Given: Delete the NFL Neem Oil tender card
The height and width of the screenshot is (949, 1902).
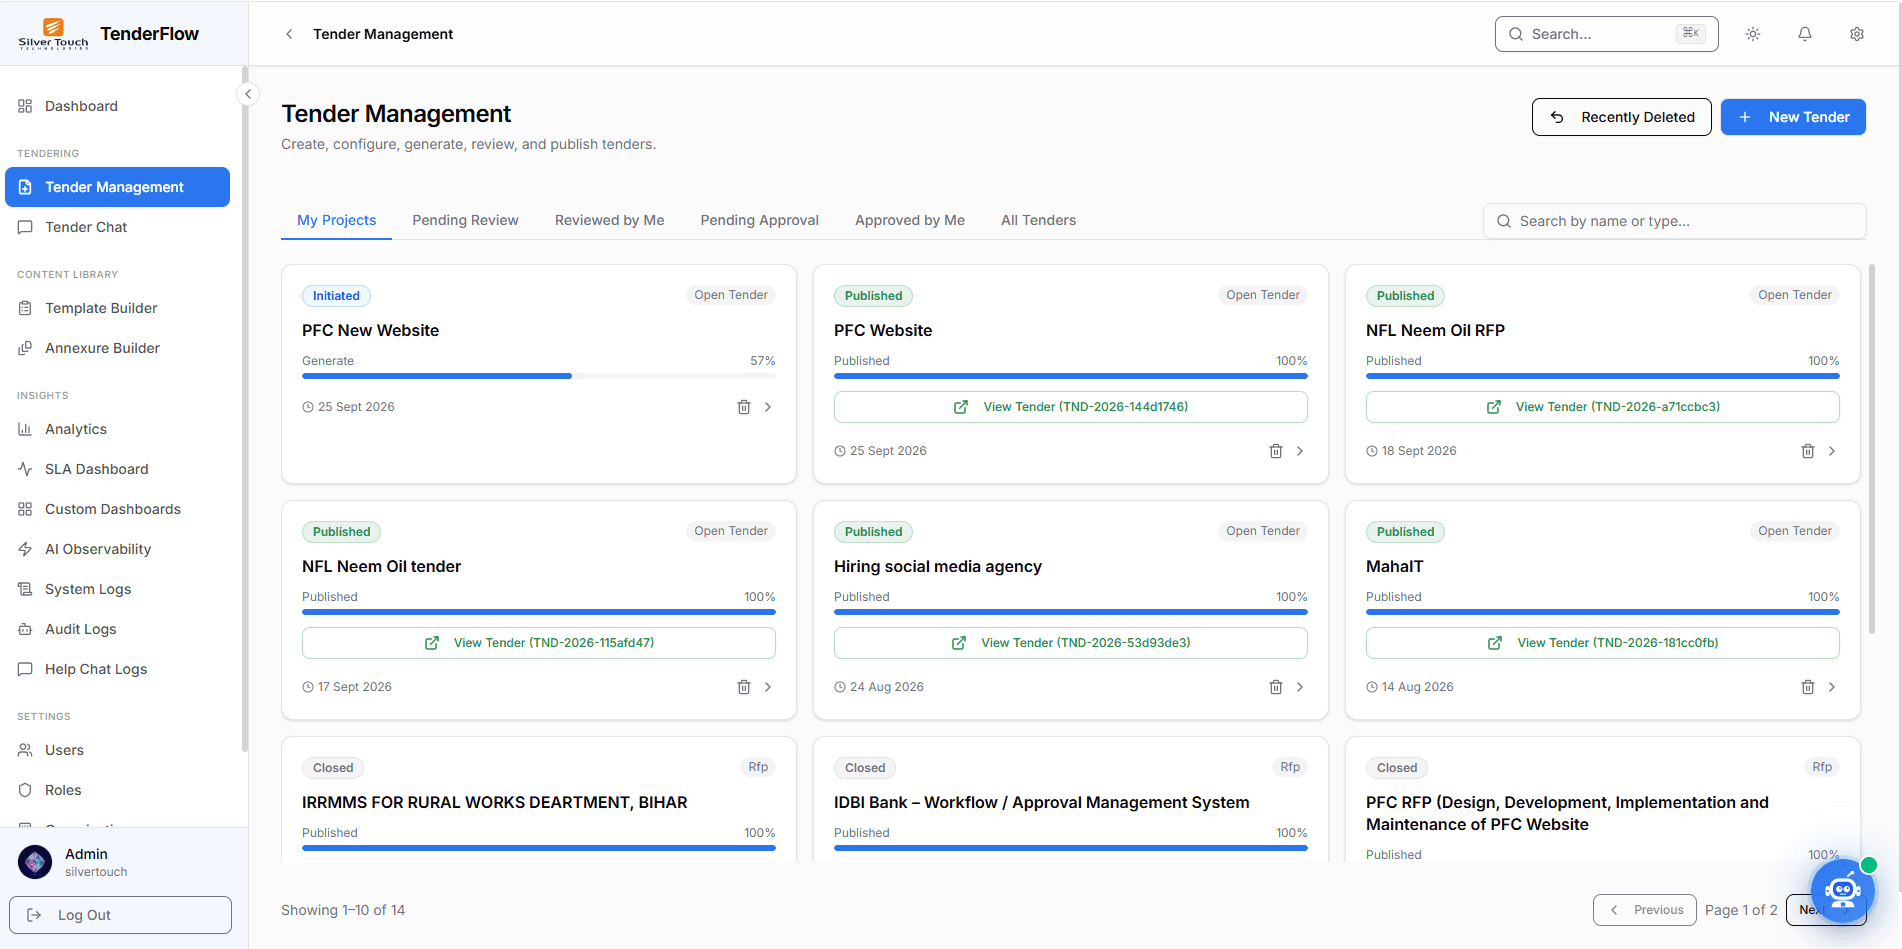Looking at the screenshot, I should click(x=744, y=687).
